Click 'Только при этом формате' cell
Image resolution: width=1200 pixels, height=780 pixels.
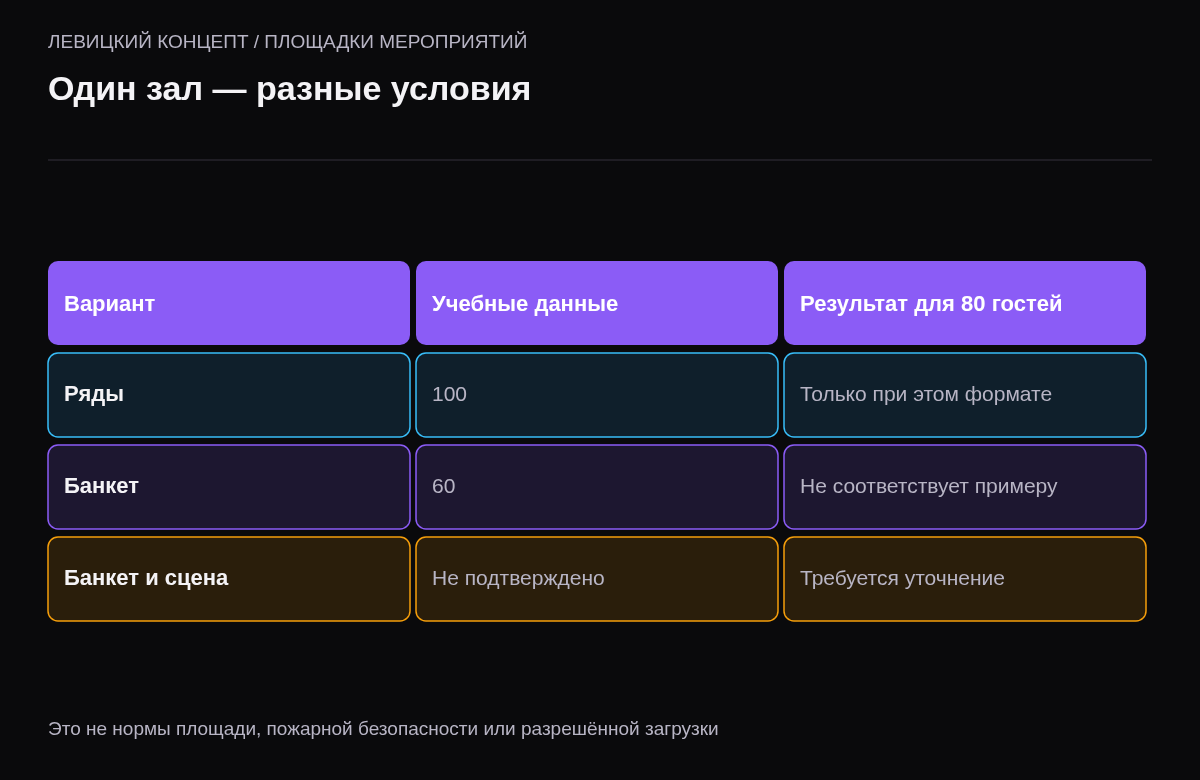[x=965, y=395]
